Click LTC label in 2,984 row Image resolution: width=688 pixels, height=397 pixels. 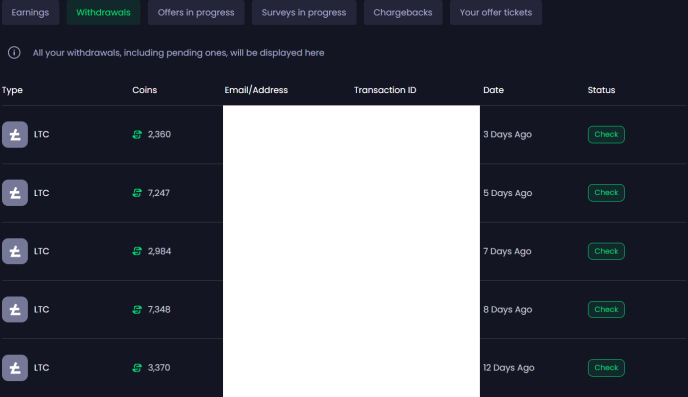click(42, 251)
